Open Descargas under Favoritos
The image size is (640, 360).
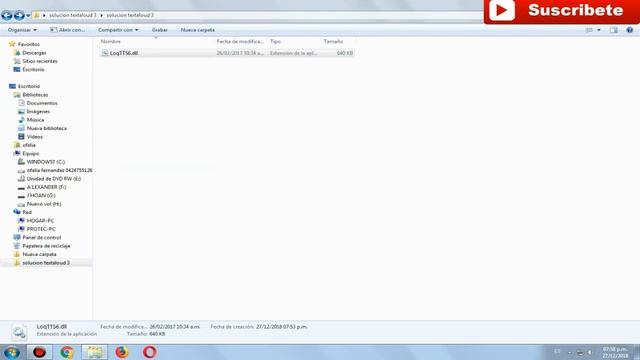tap(34, 53)
